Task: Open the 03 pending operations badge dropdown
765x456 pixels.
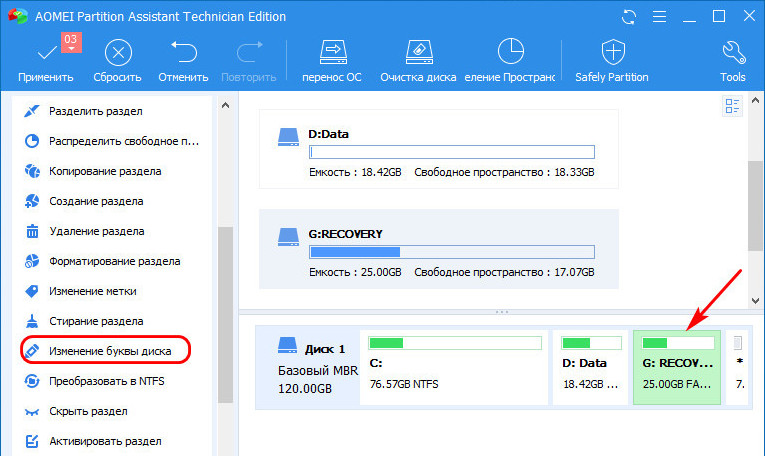Action: click(x=71, y=42)
